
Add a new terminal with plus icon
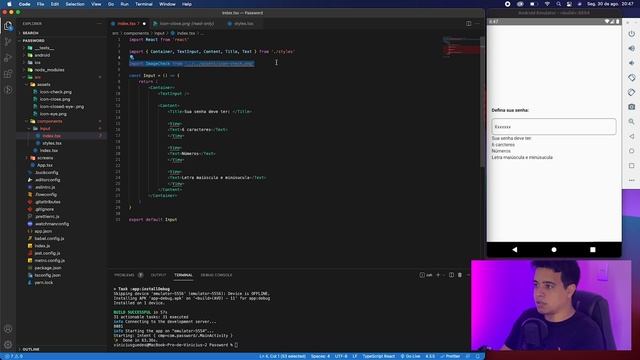[438, 275]
